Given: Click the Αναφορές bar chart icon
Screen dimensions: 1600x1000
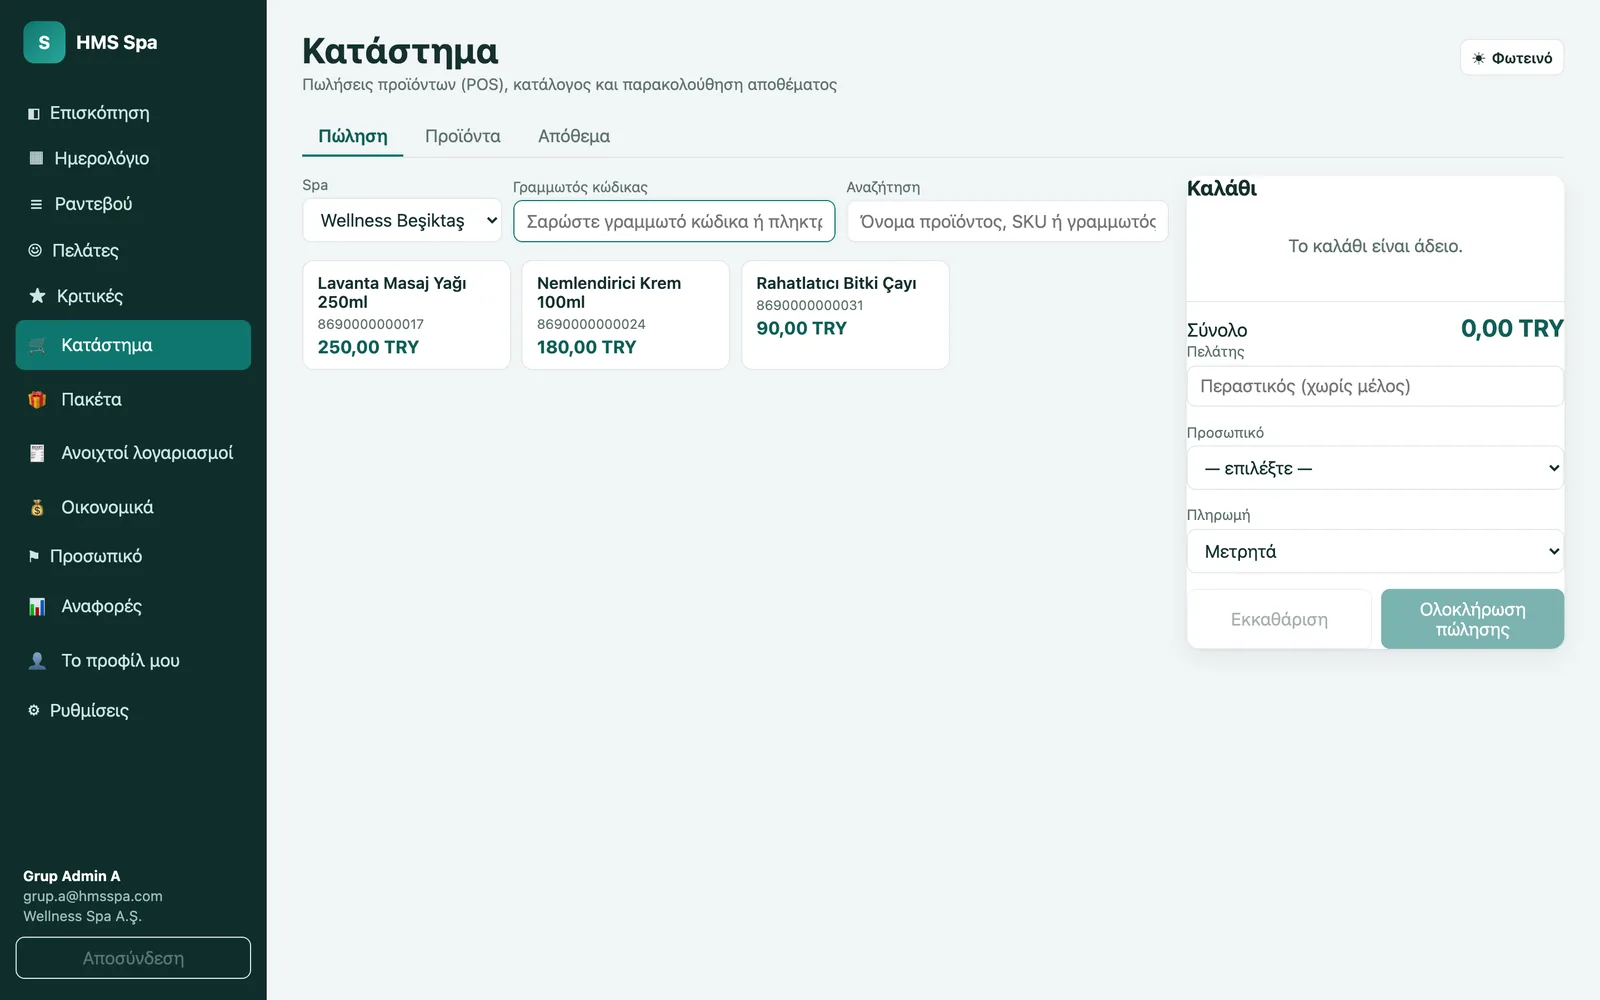Looking at the screenshot, I should (x=37, y=606).
